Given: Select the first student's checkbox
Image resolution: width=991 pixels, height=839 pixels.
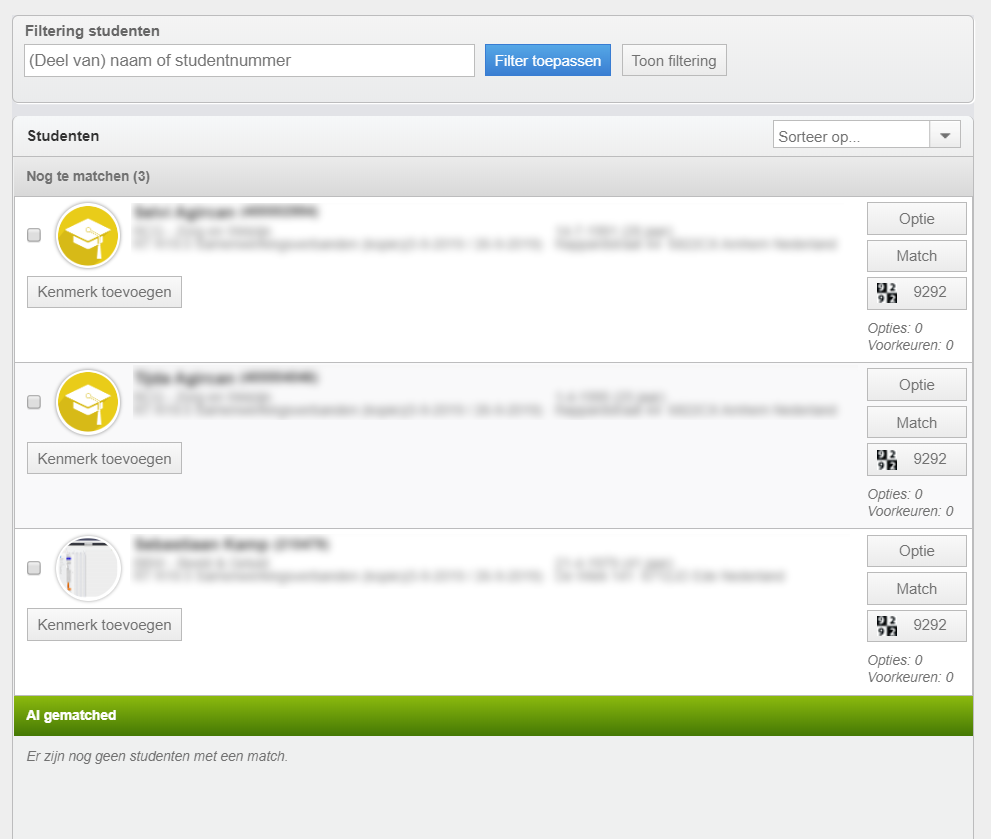Looking at the screenshot, I should pyautogui.click(x=34, y=235).
